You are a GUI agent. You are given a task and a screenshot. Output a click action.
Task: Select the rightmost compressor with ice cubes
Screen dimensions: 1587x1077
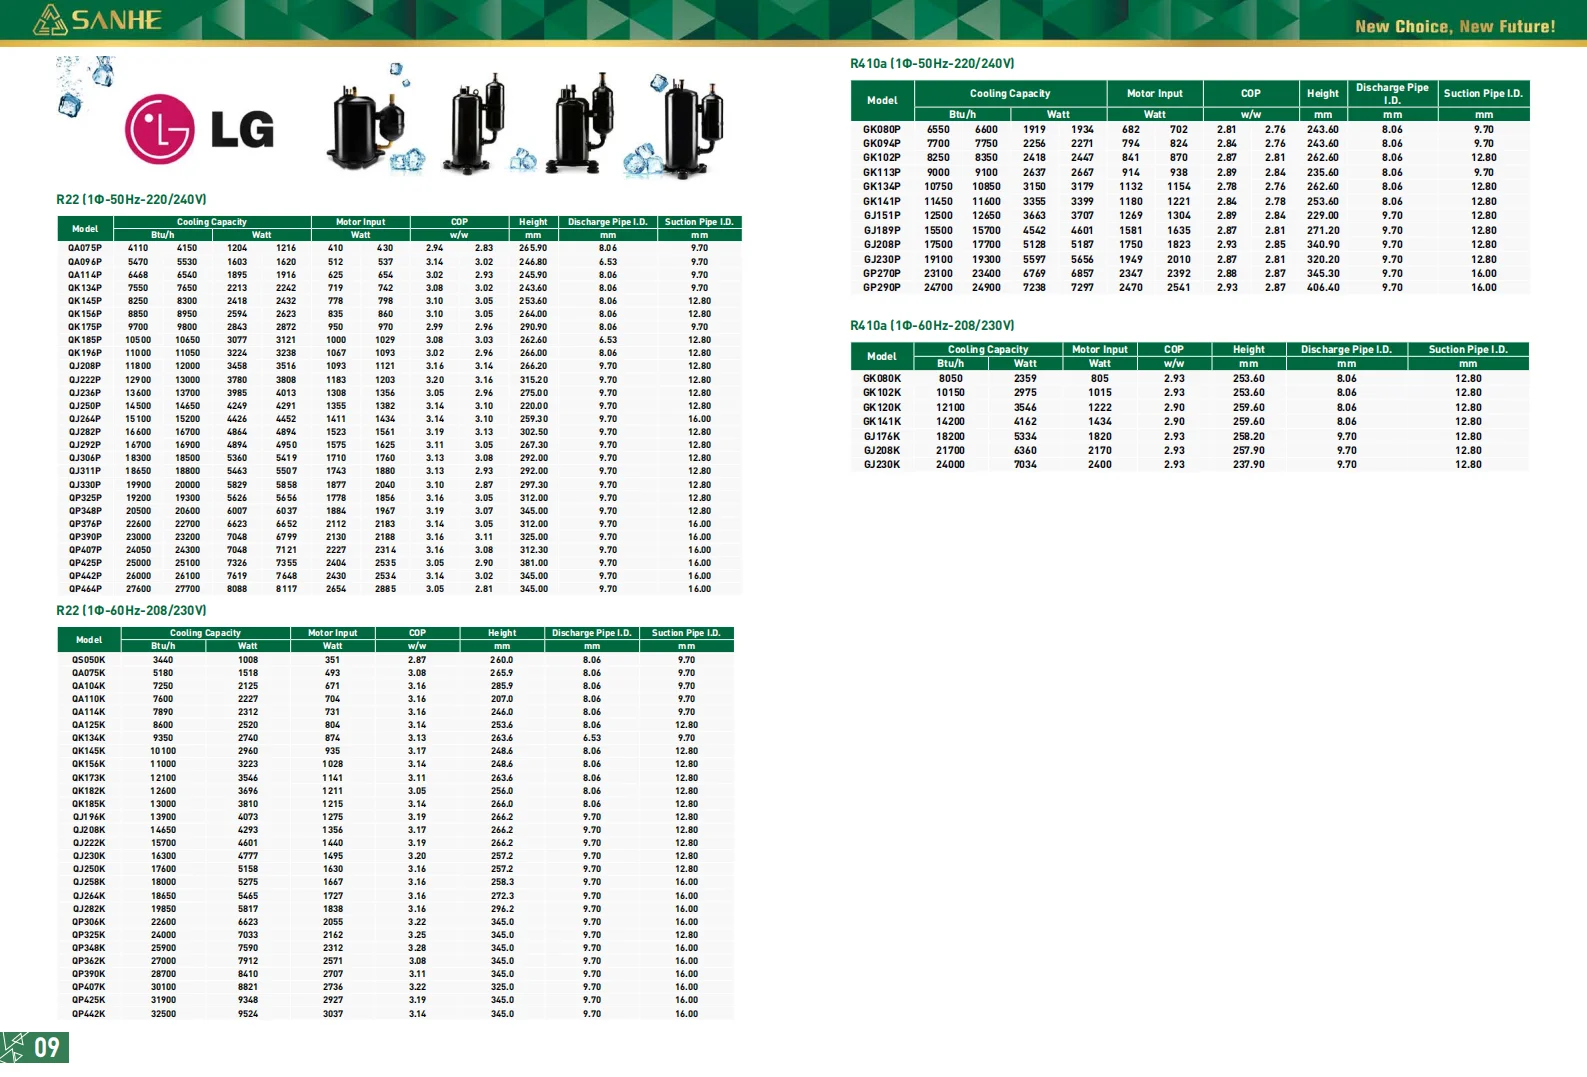pyautogui.click(x=692, y=125)
